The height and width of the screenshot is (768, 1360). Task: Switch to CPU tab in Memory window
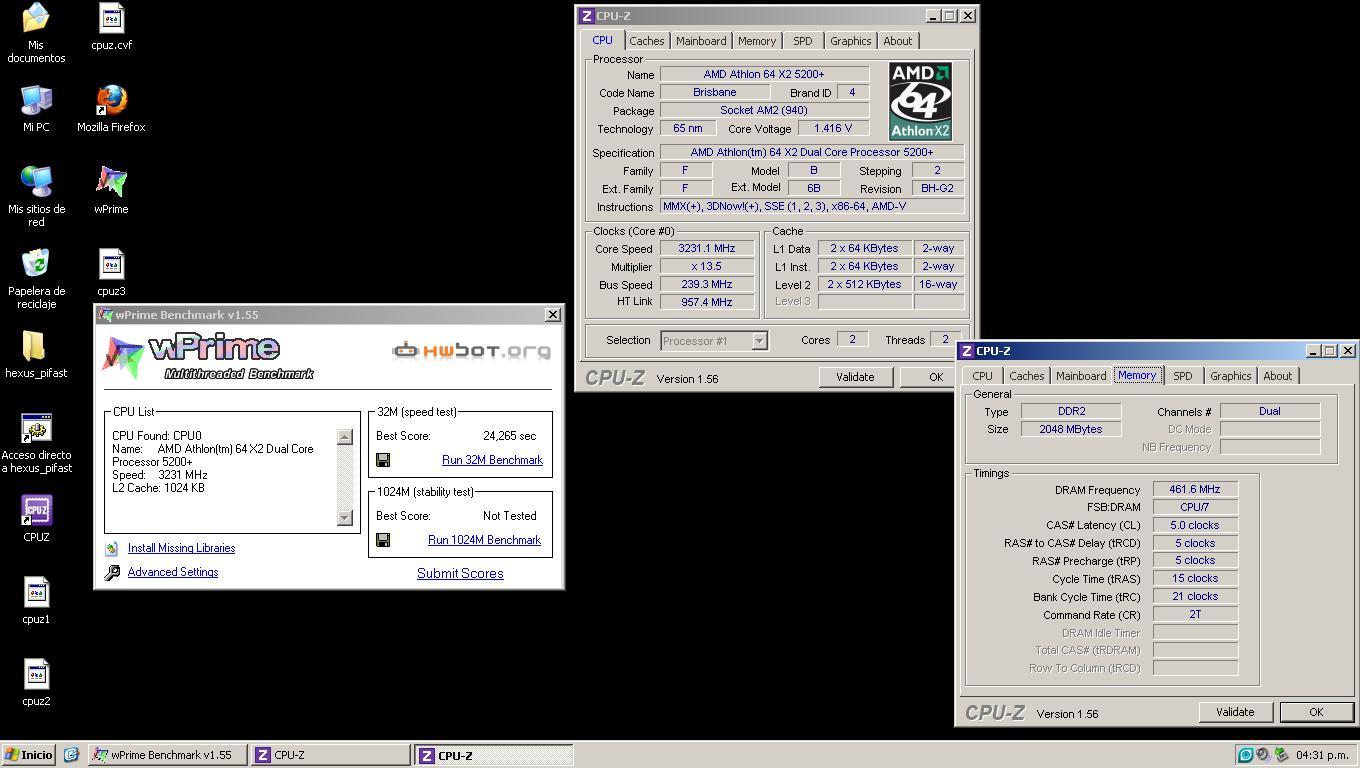coord(982,376)
